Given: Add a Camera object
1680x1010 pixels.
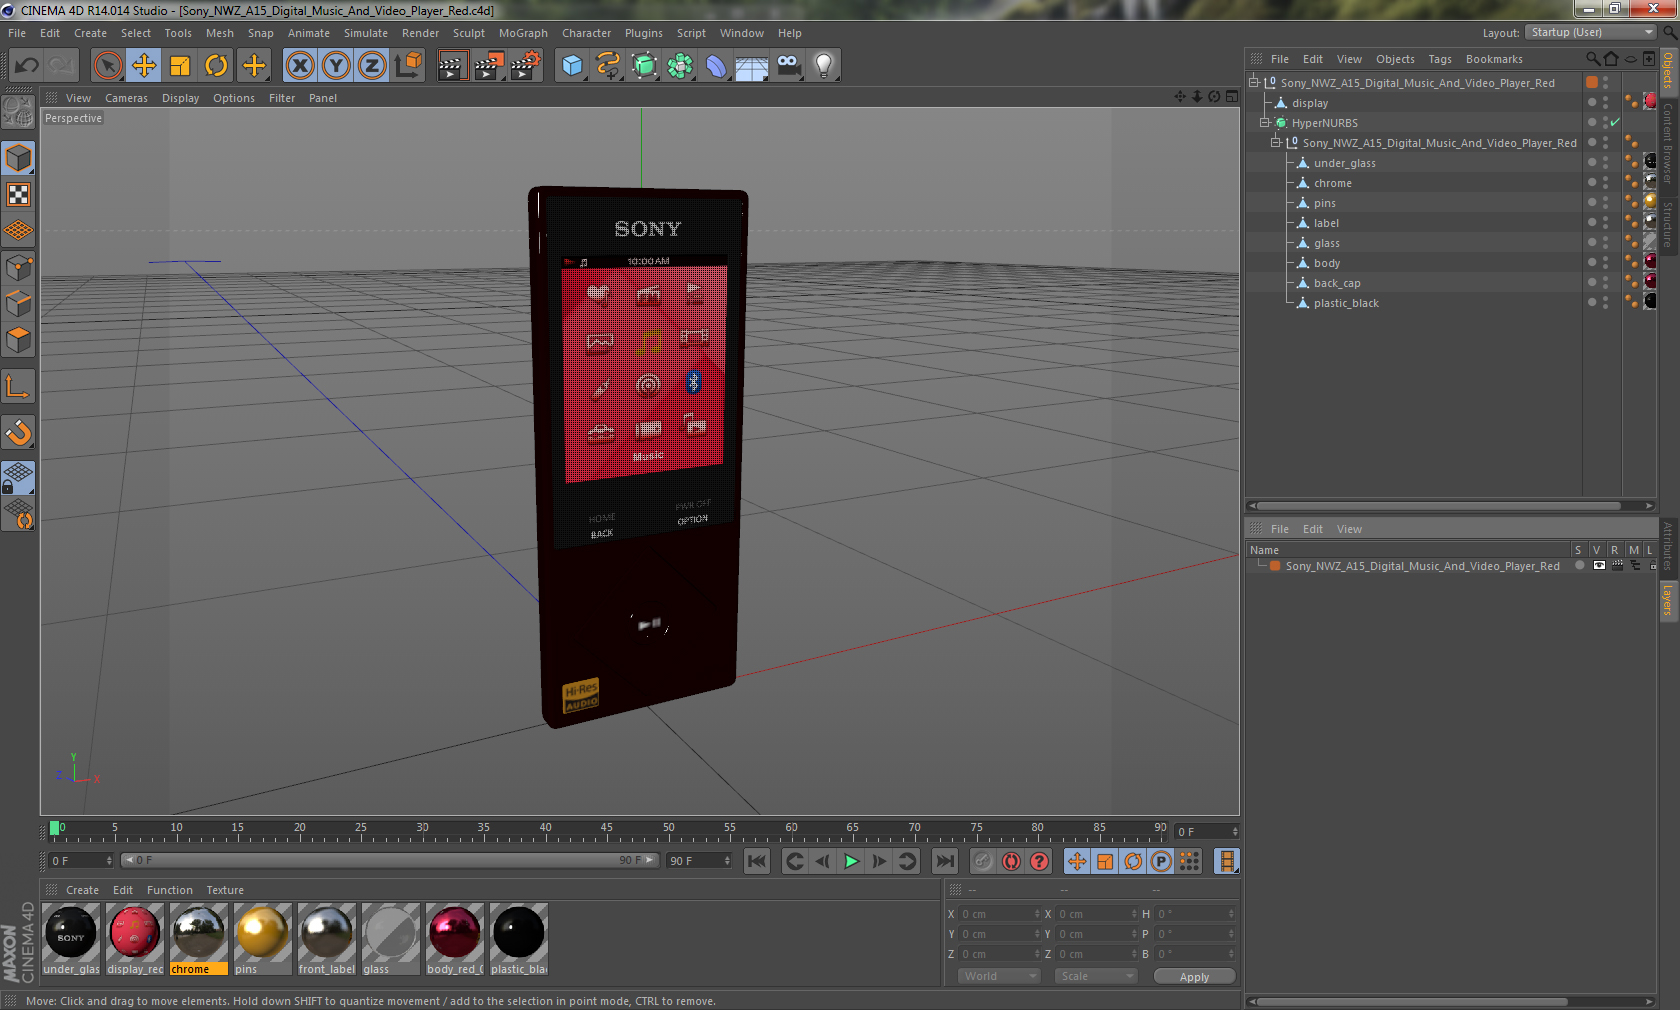Looking at the screenshot, I should pos(788,66).
